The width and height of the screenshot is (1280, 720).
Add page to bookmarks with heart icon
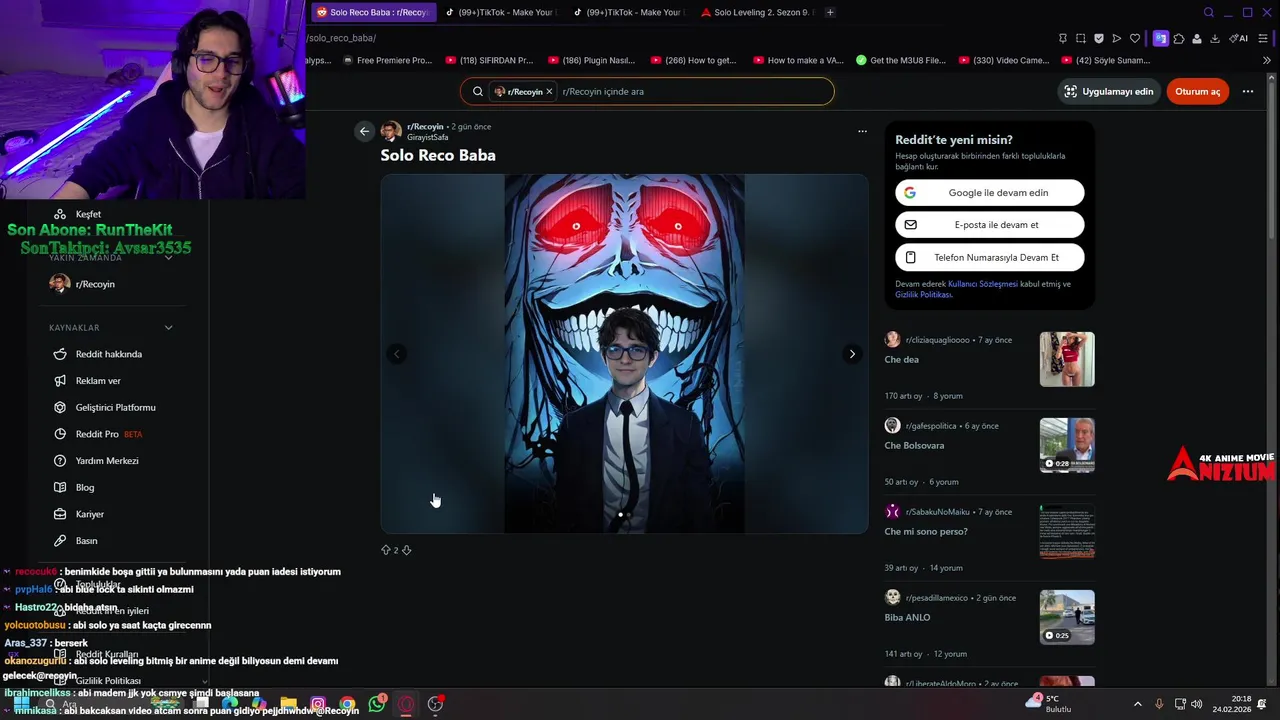click(x=1135, y=38)
